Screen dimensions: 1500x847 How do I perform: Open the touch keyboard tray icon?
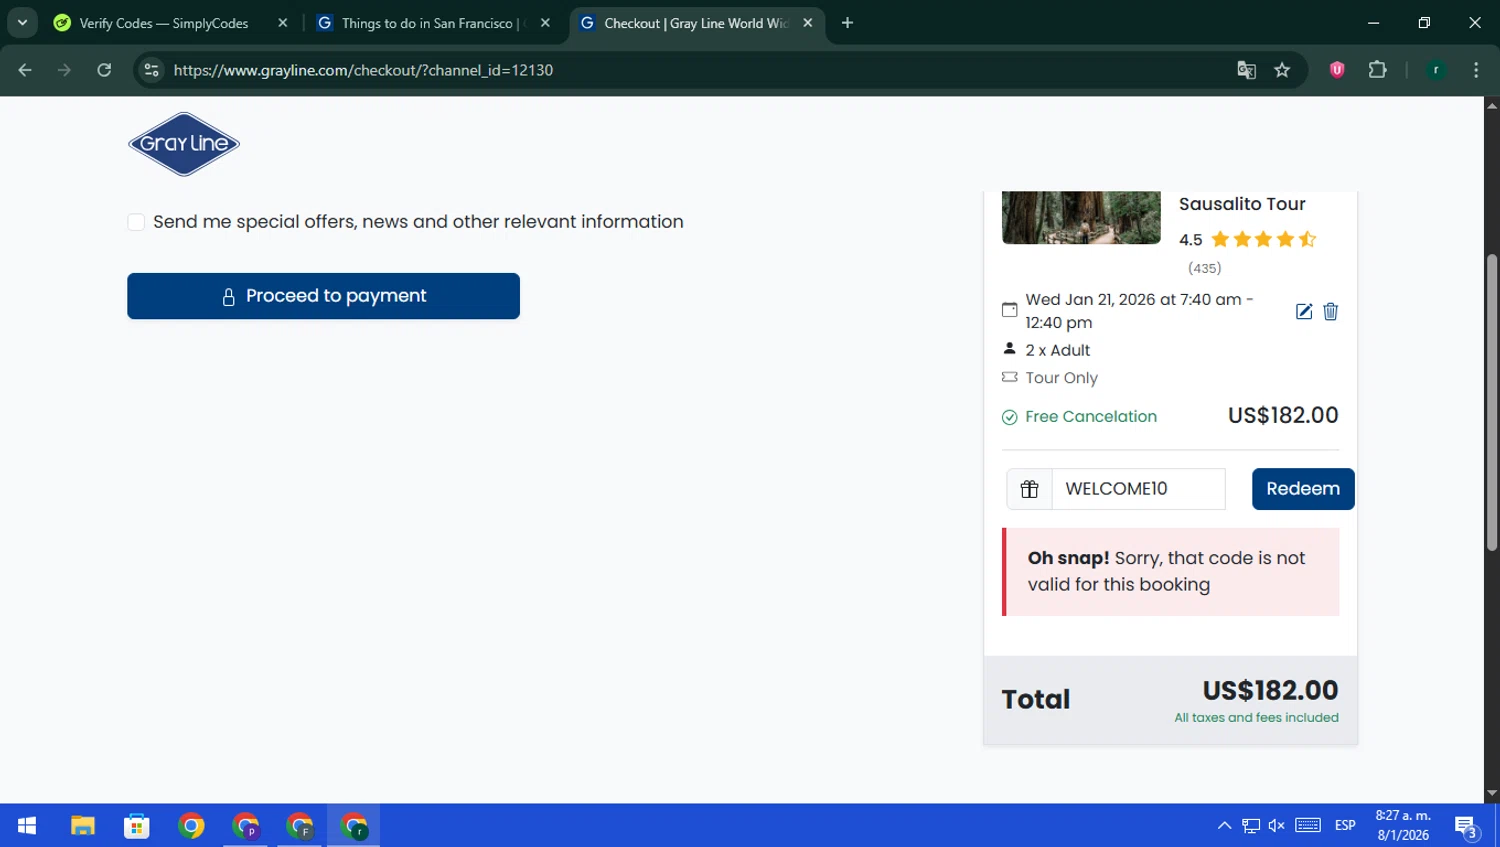1308,825
